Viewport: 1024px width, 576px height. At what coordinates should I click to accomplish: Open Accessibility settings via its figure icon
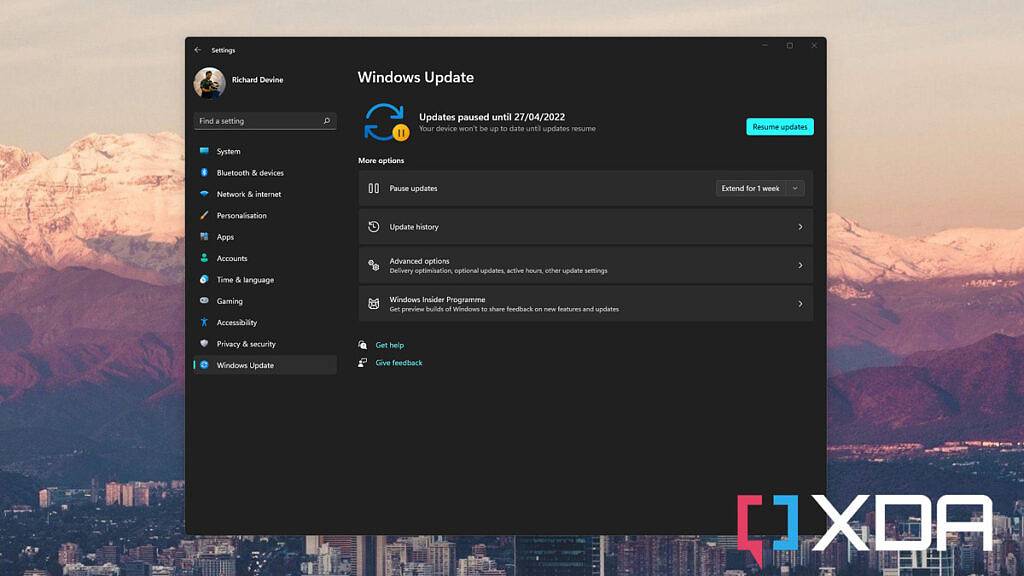point(205,322)
